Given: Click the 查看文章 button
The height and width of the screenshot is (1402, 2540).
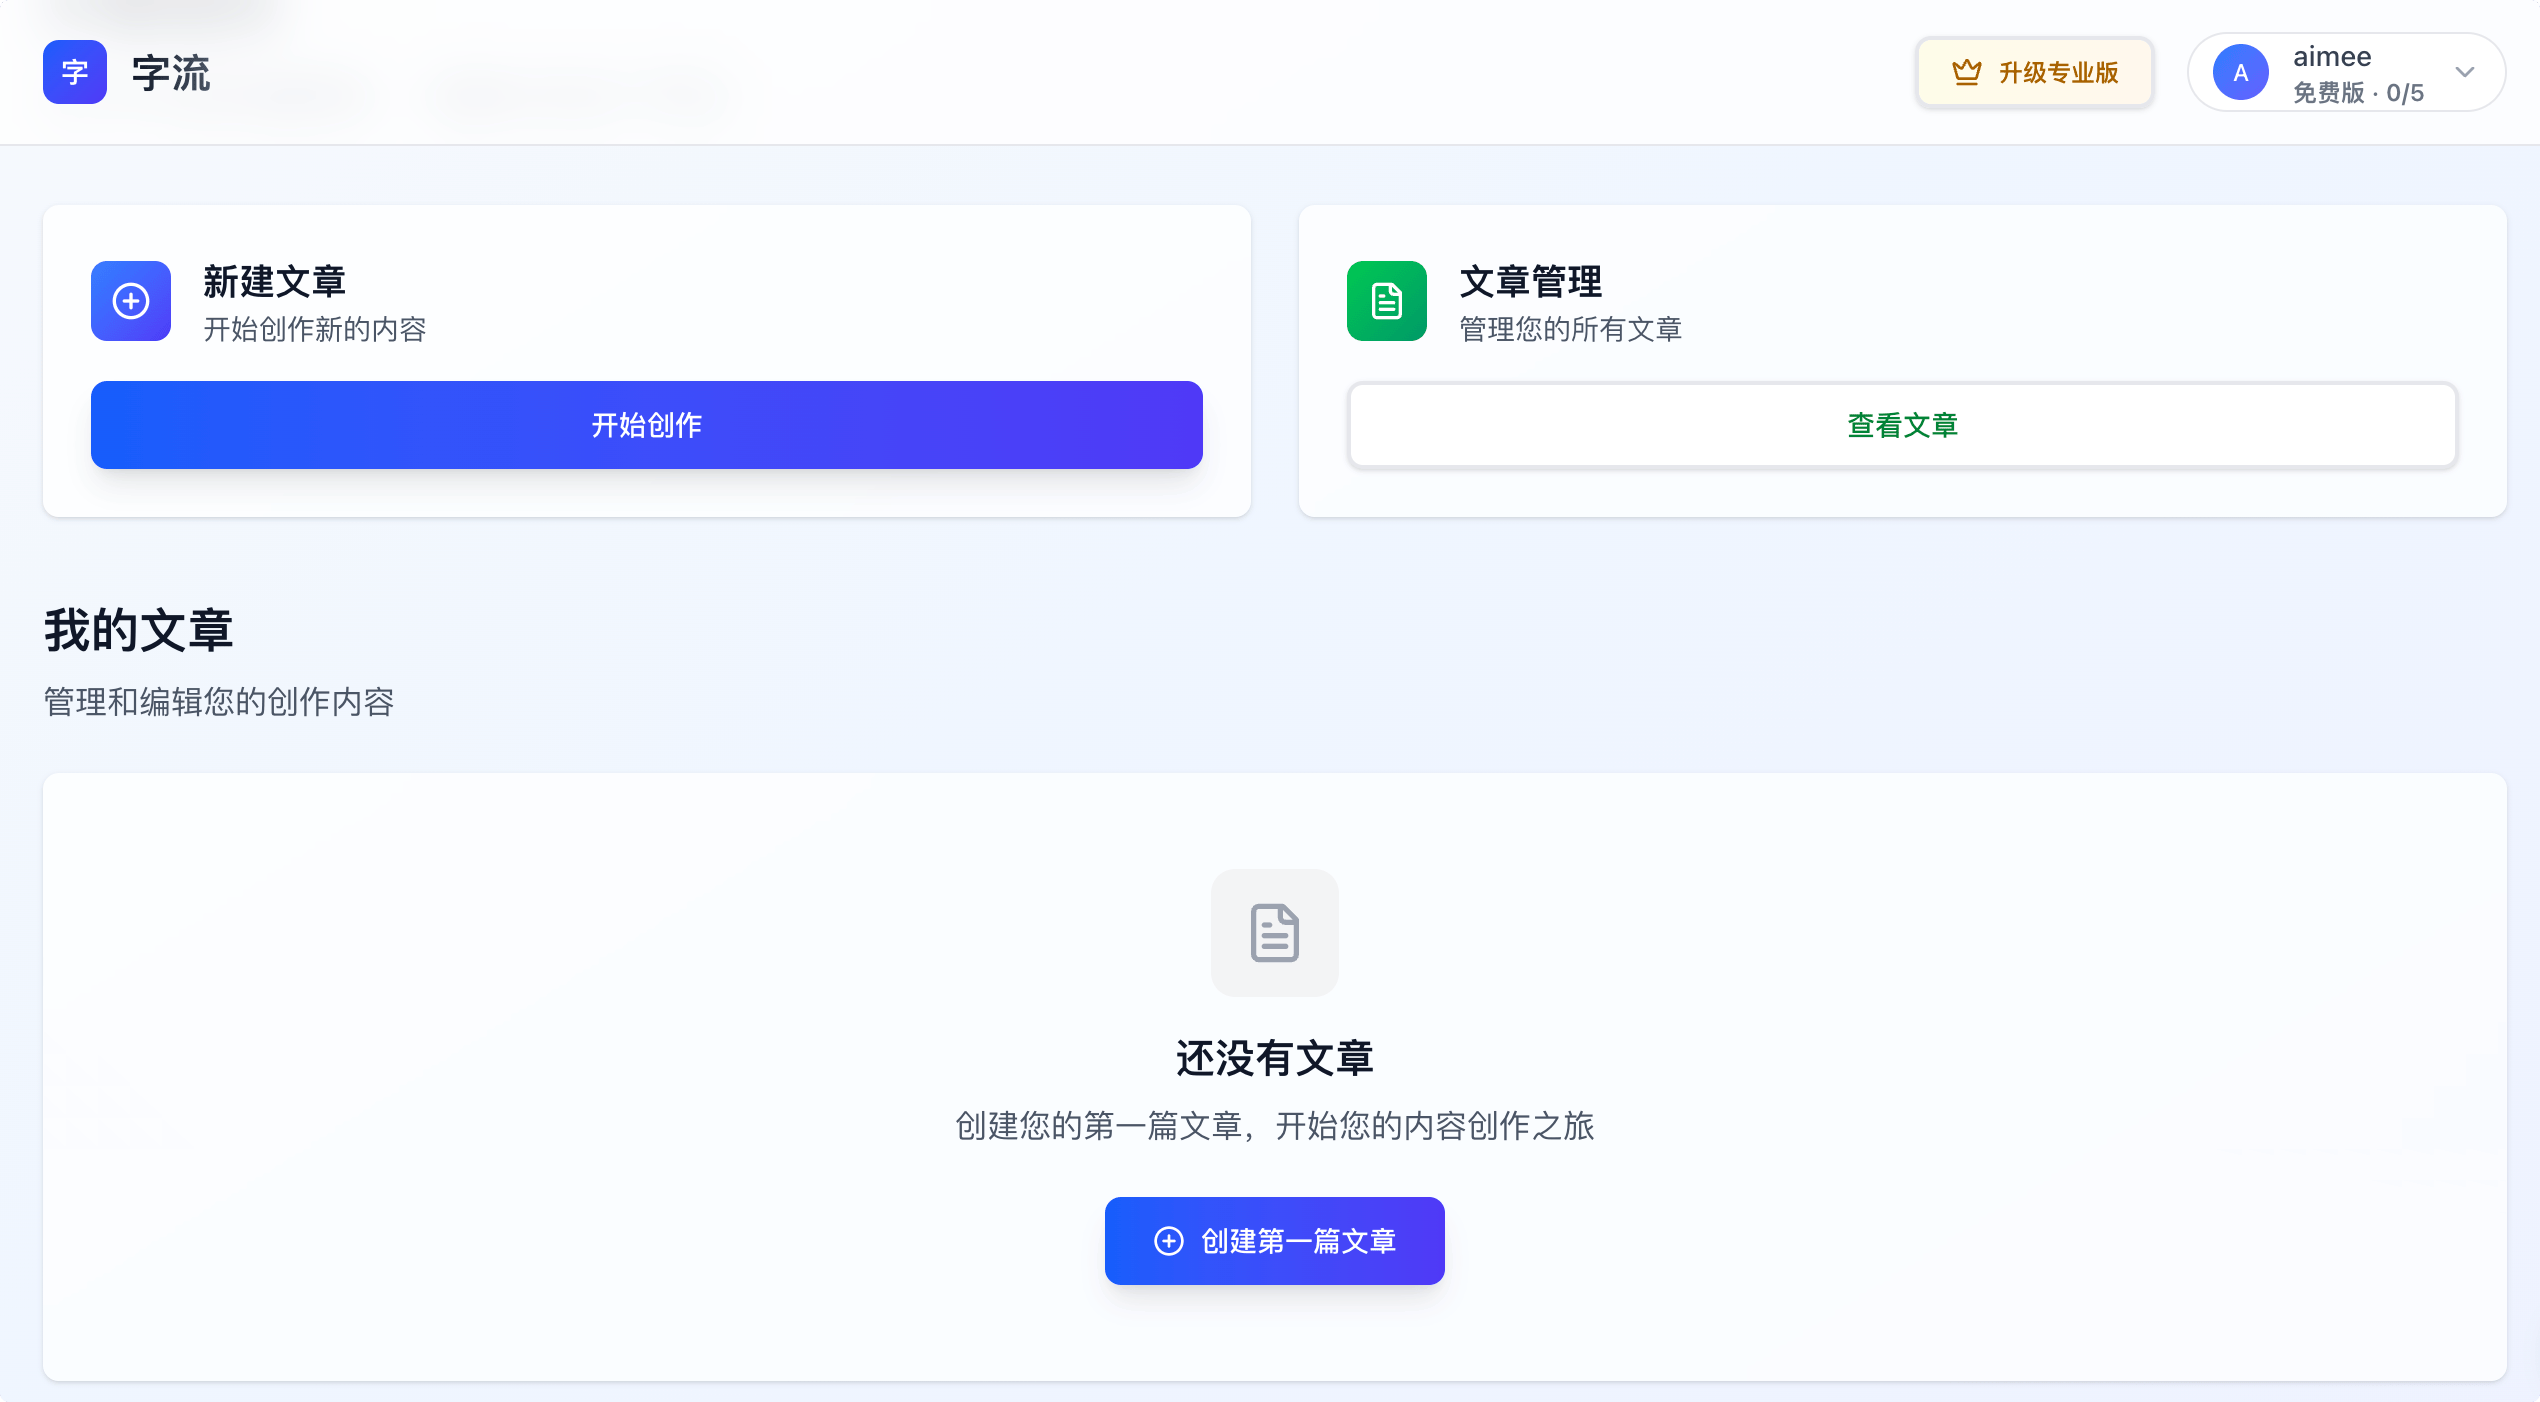Looking at the screenshot, I should coord(1901,425).
